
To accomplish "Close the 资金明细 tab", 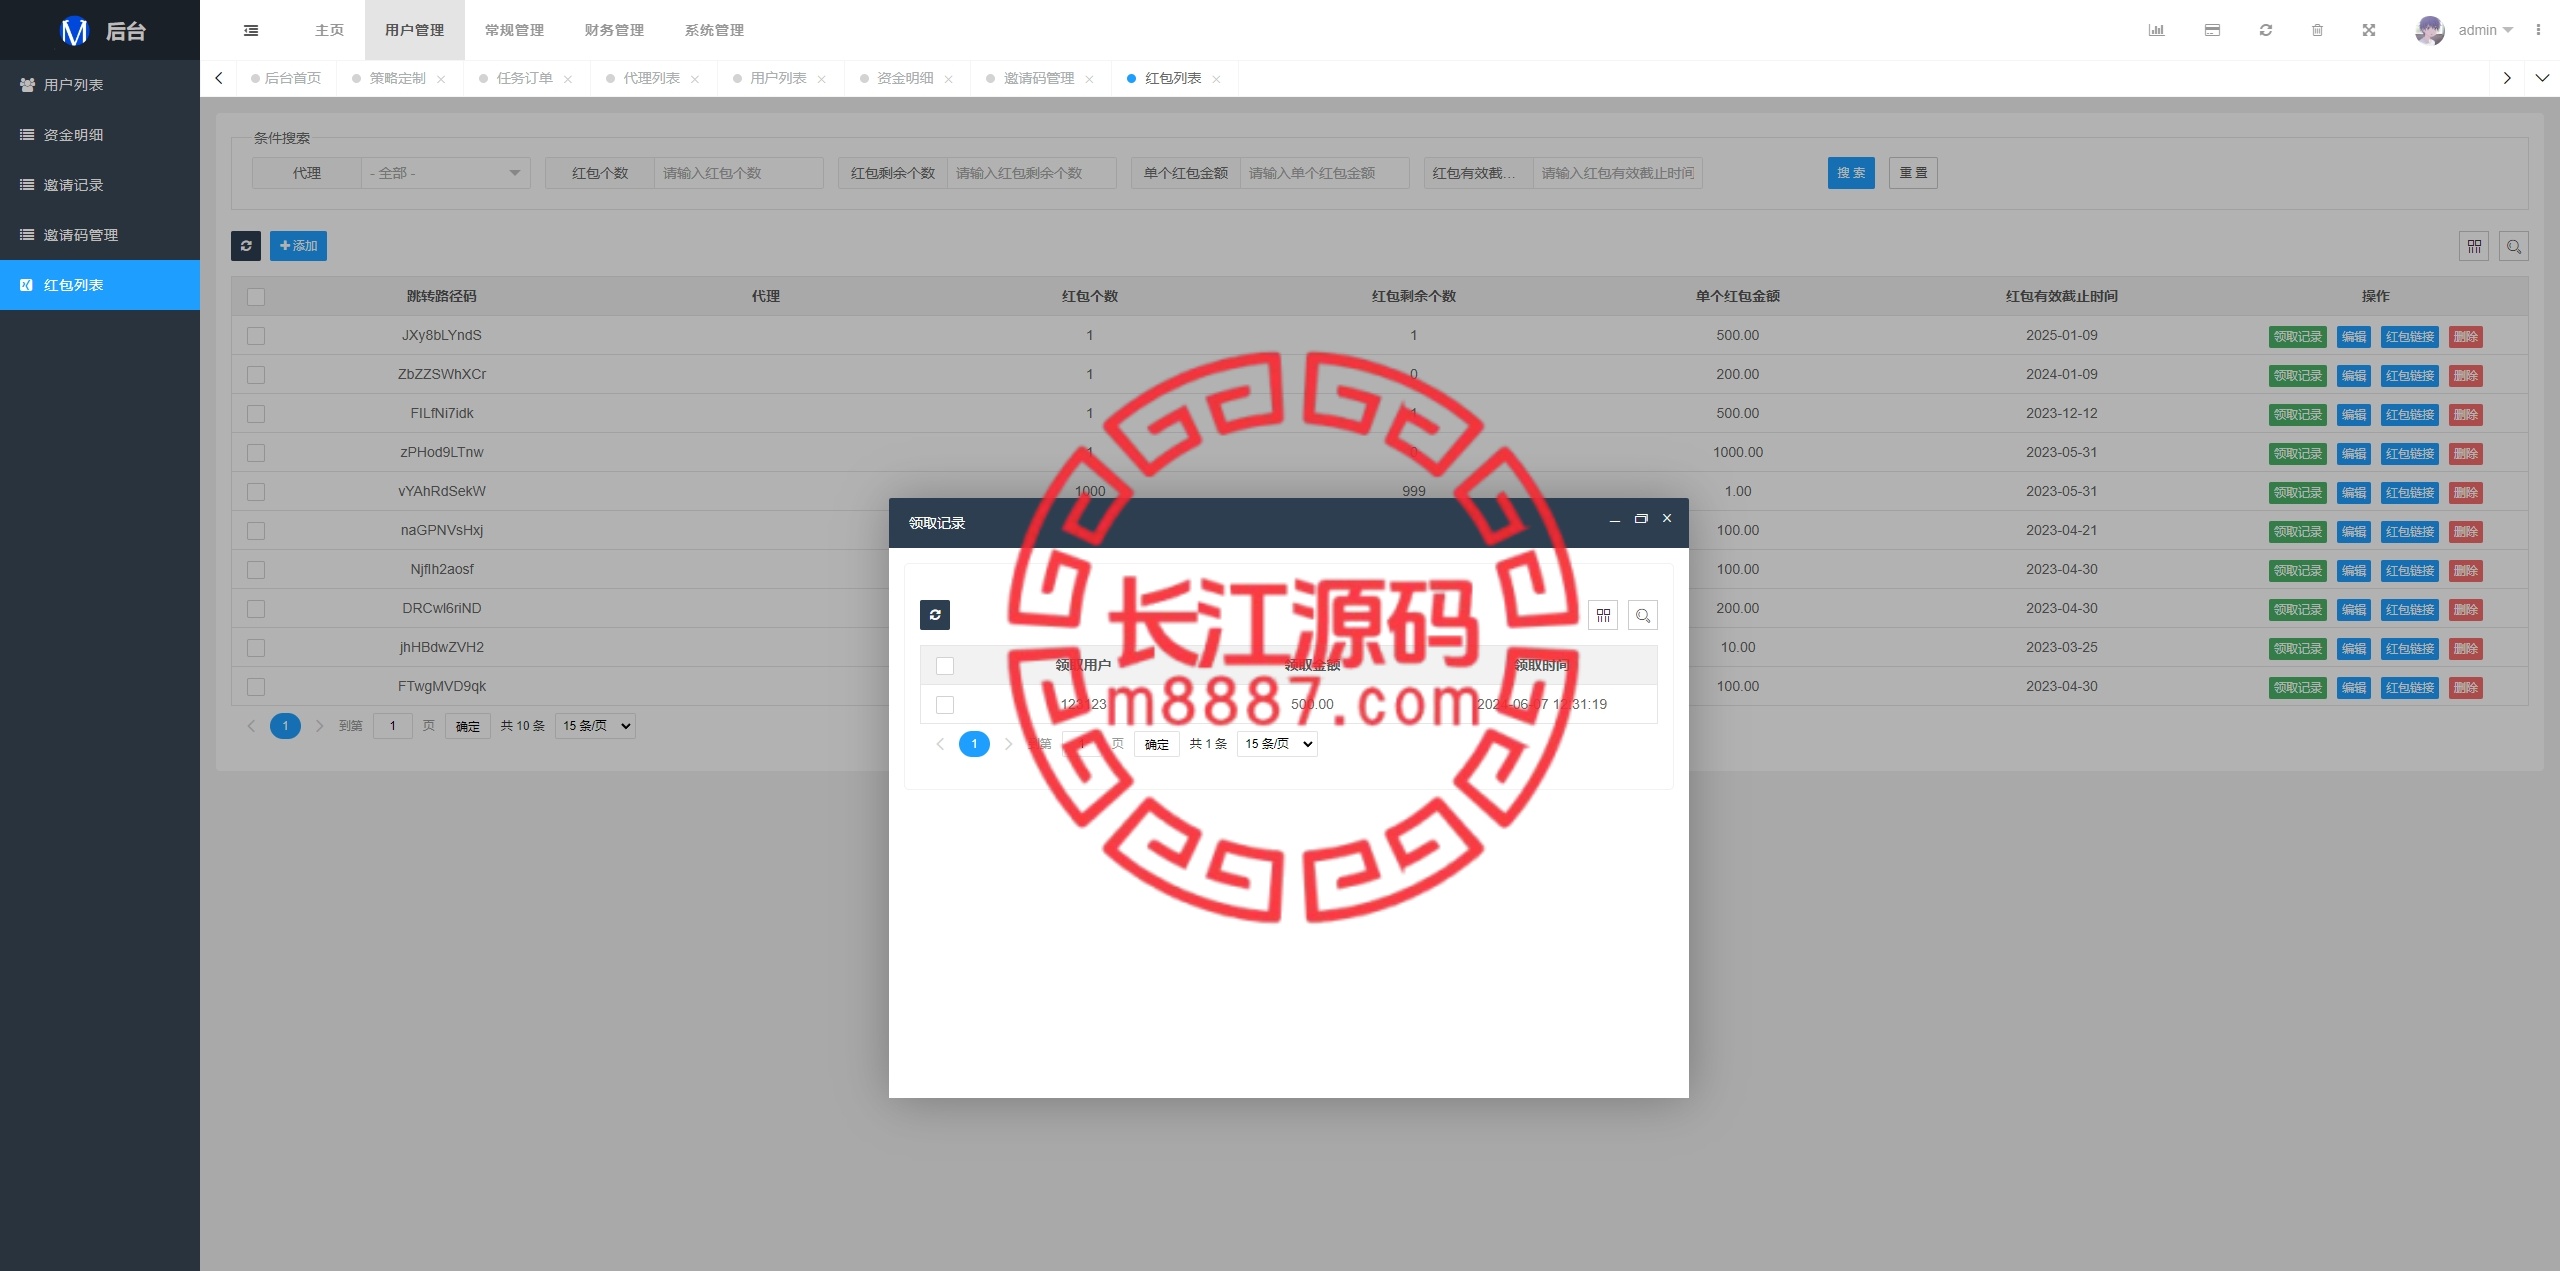I will click(x=949, y=79).
